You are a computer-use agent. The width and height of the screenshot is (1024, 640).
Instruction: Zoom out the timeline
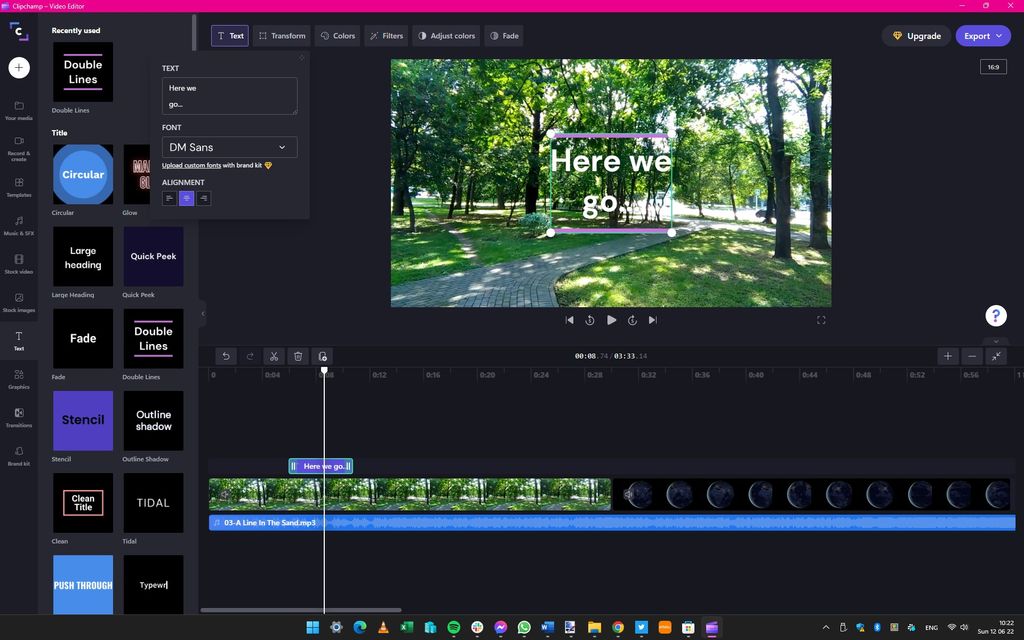[972, 356]
